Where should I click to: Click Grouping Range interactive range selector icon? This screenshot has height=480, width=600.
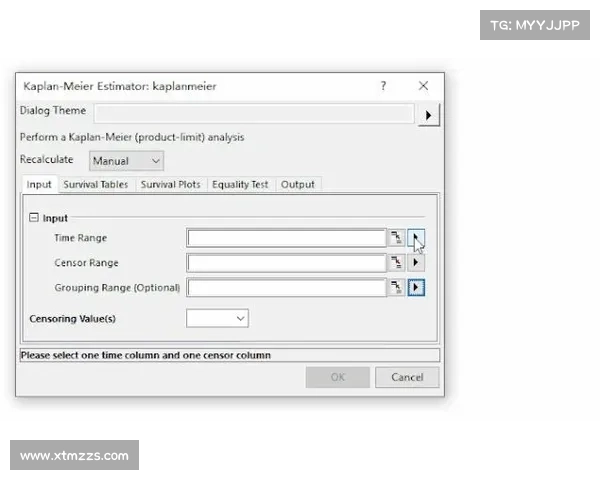tap(397, 288)
